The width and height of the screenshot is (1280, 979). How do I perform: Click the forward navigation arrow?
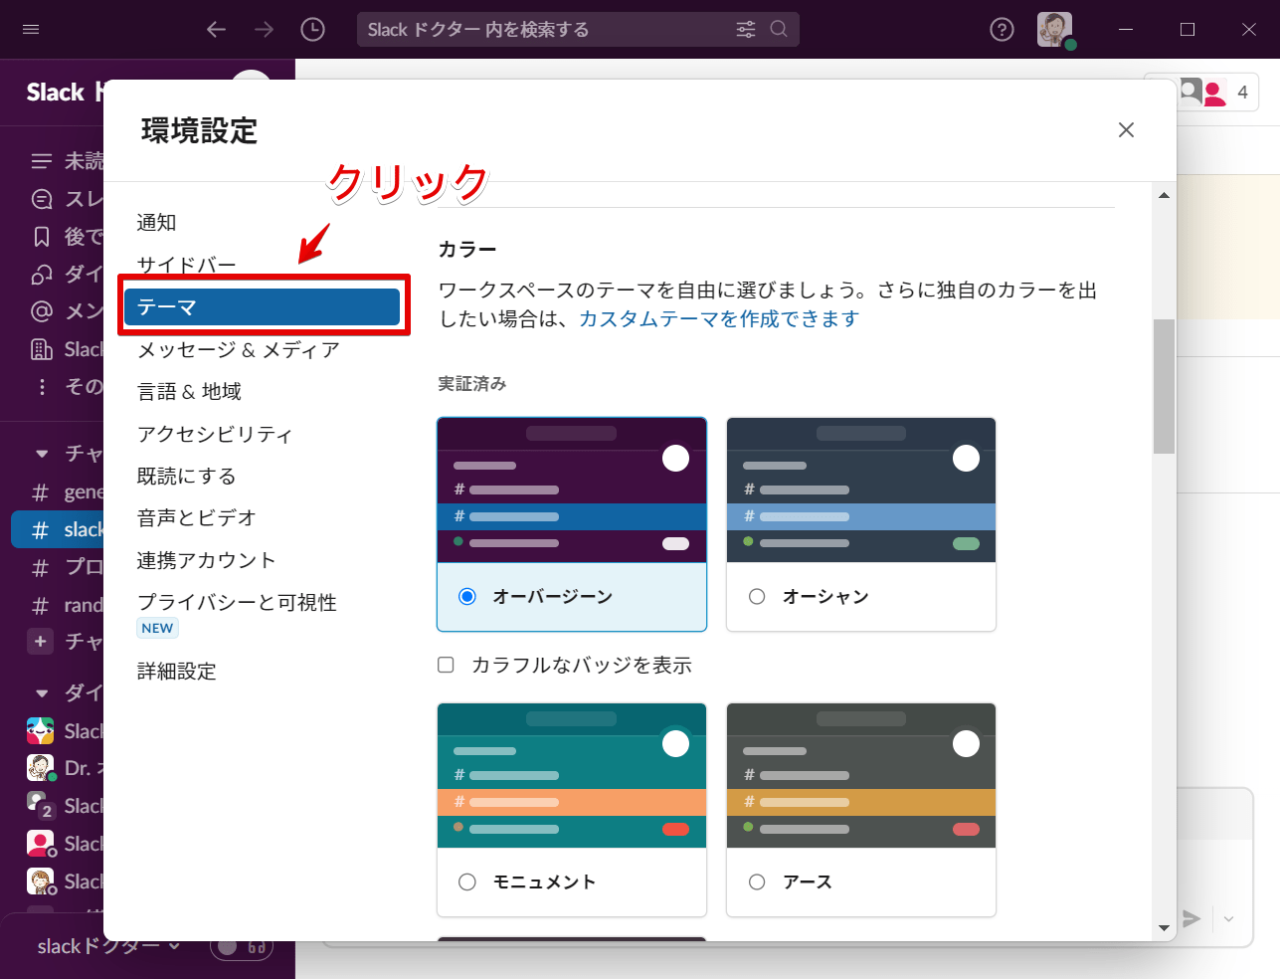click(264, 29)
